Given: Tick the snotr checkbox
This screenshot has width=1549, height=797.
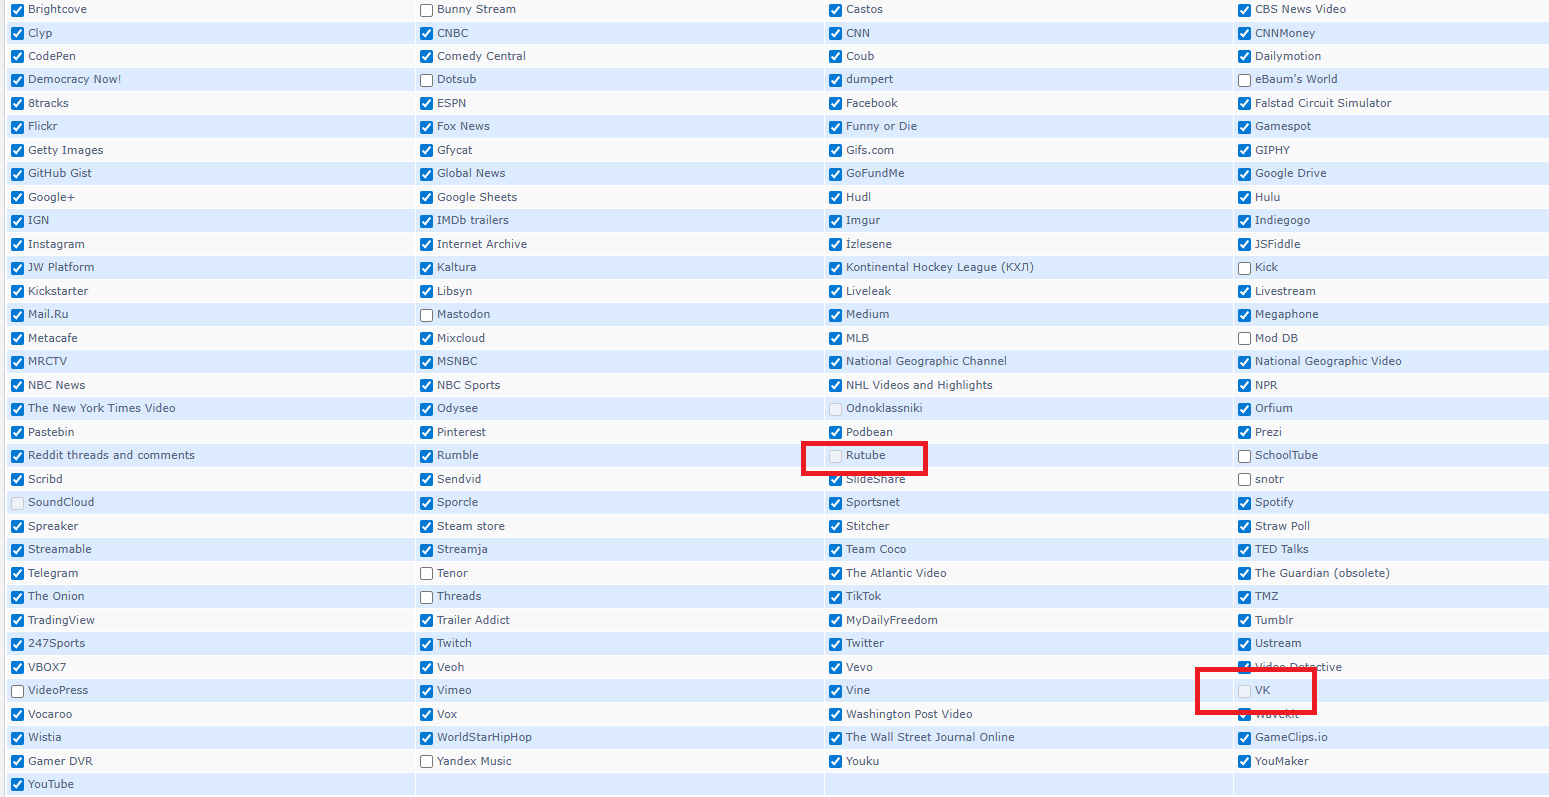Looking at the screenshot, I should (x=1245, y=480).
